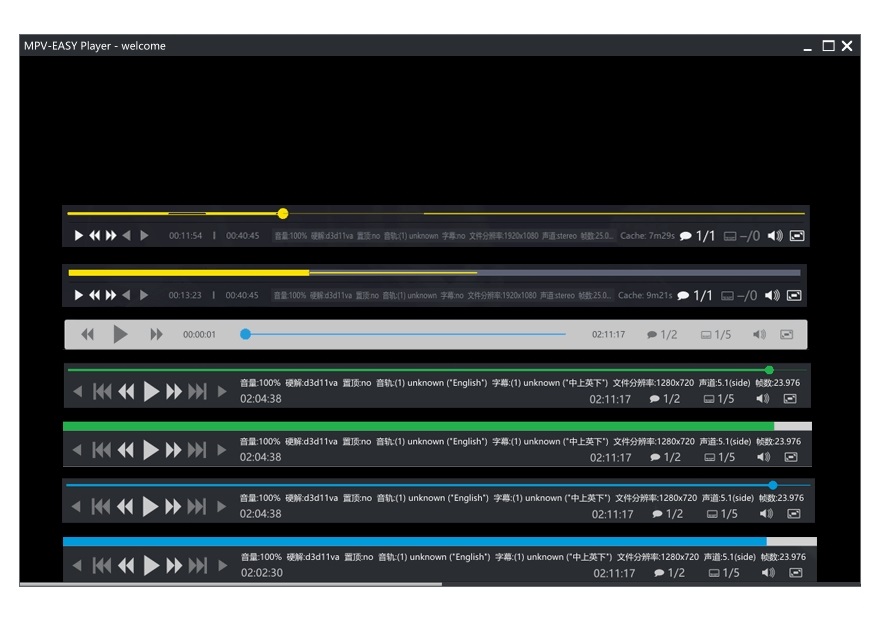
Task: Click the green round seek knob
Action: pyautogui.click(x=769, y=370)
